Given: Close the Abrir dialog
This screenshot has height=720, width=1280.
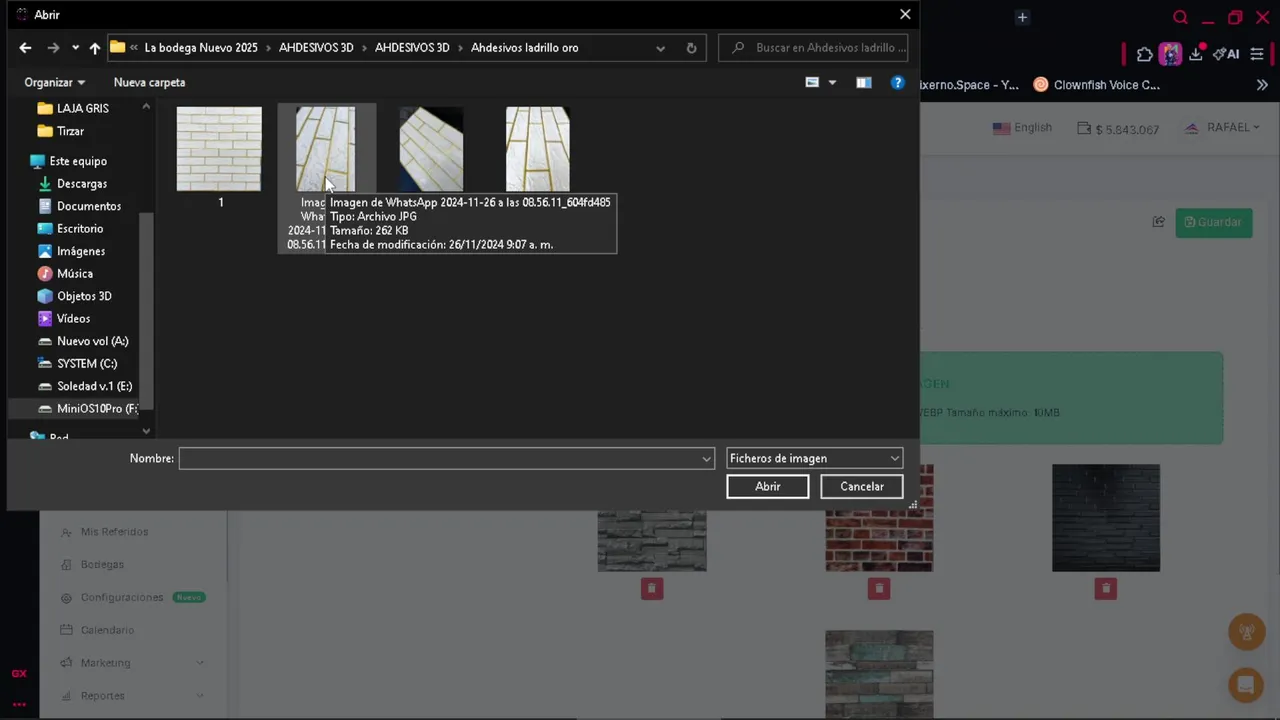Looking at the screenshot, I should click(905, 14).
